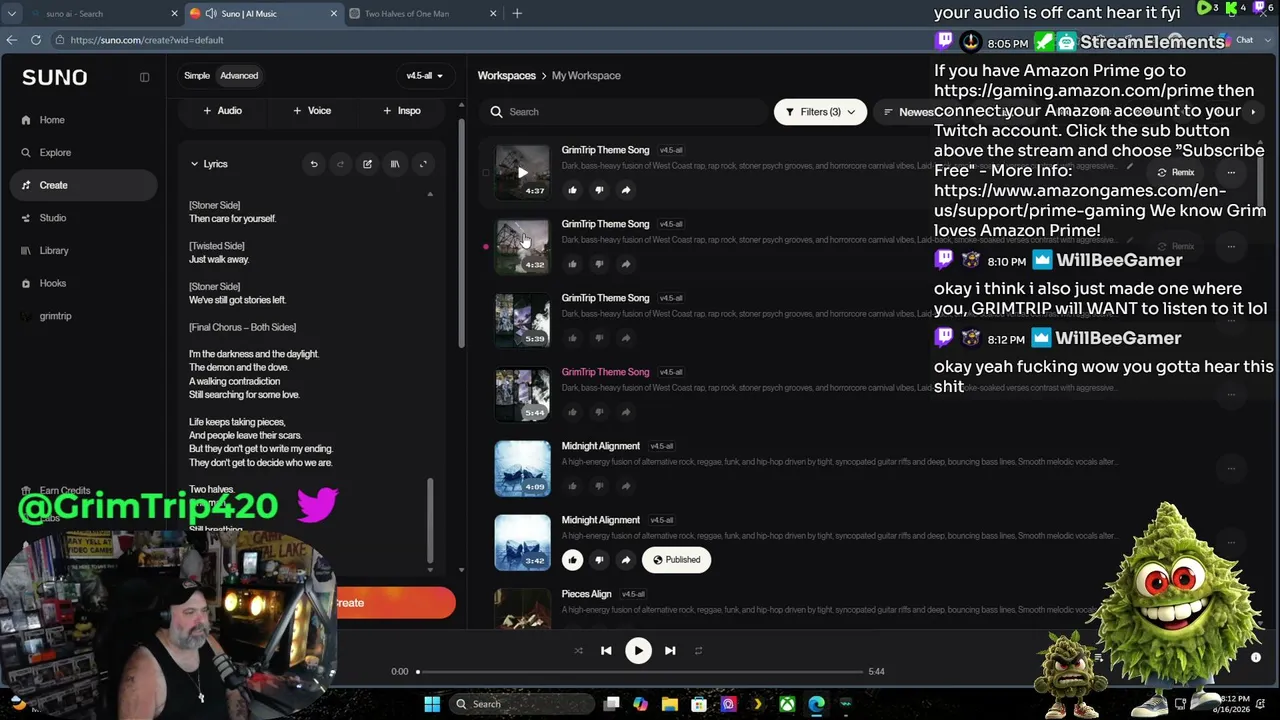Viewport: 1280px width, 720px height.
Task: Reload the Suno page in browser
Action: pyautogui.click(x=36, y=40)
